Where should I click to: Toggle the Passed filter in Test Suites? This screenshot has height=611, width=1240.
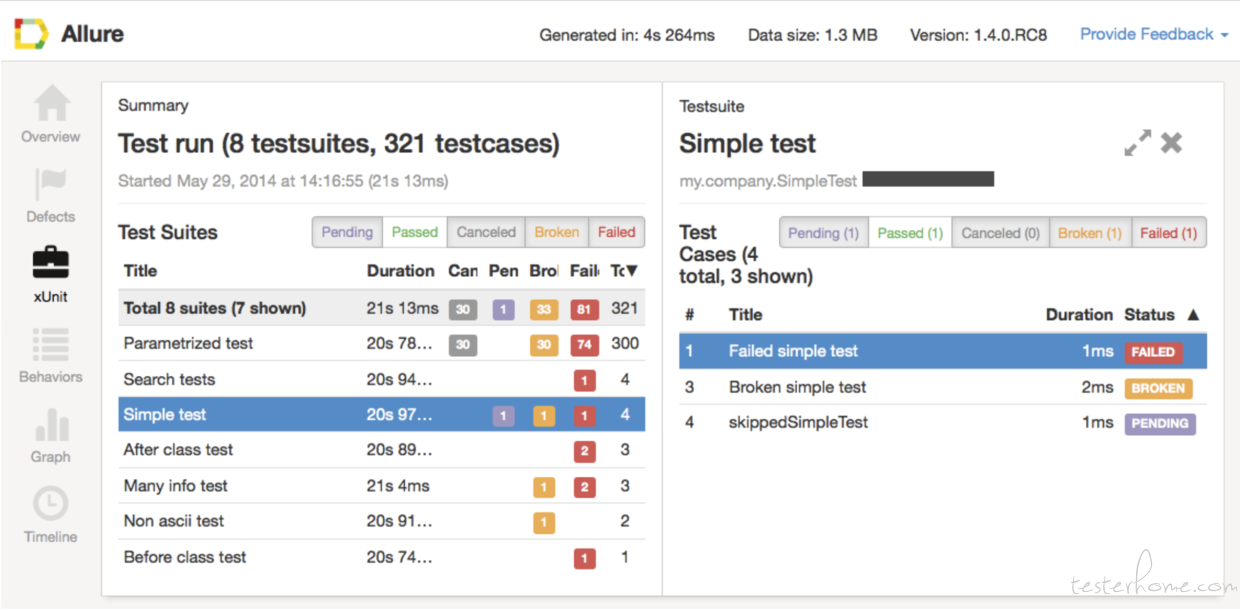(414, 232)
